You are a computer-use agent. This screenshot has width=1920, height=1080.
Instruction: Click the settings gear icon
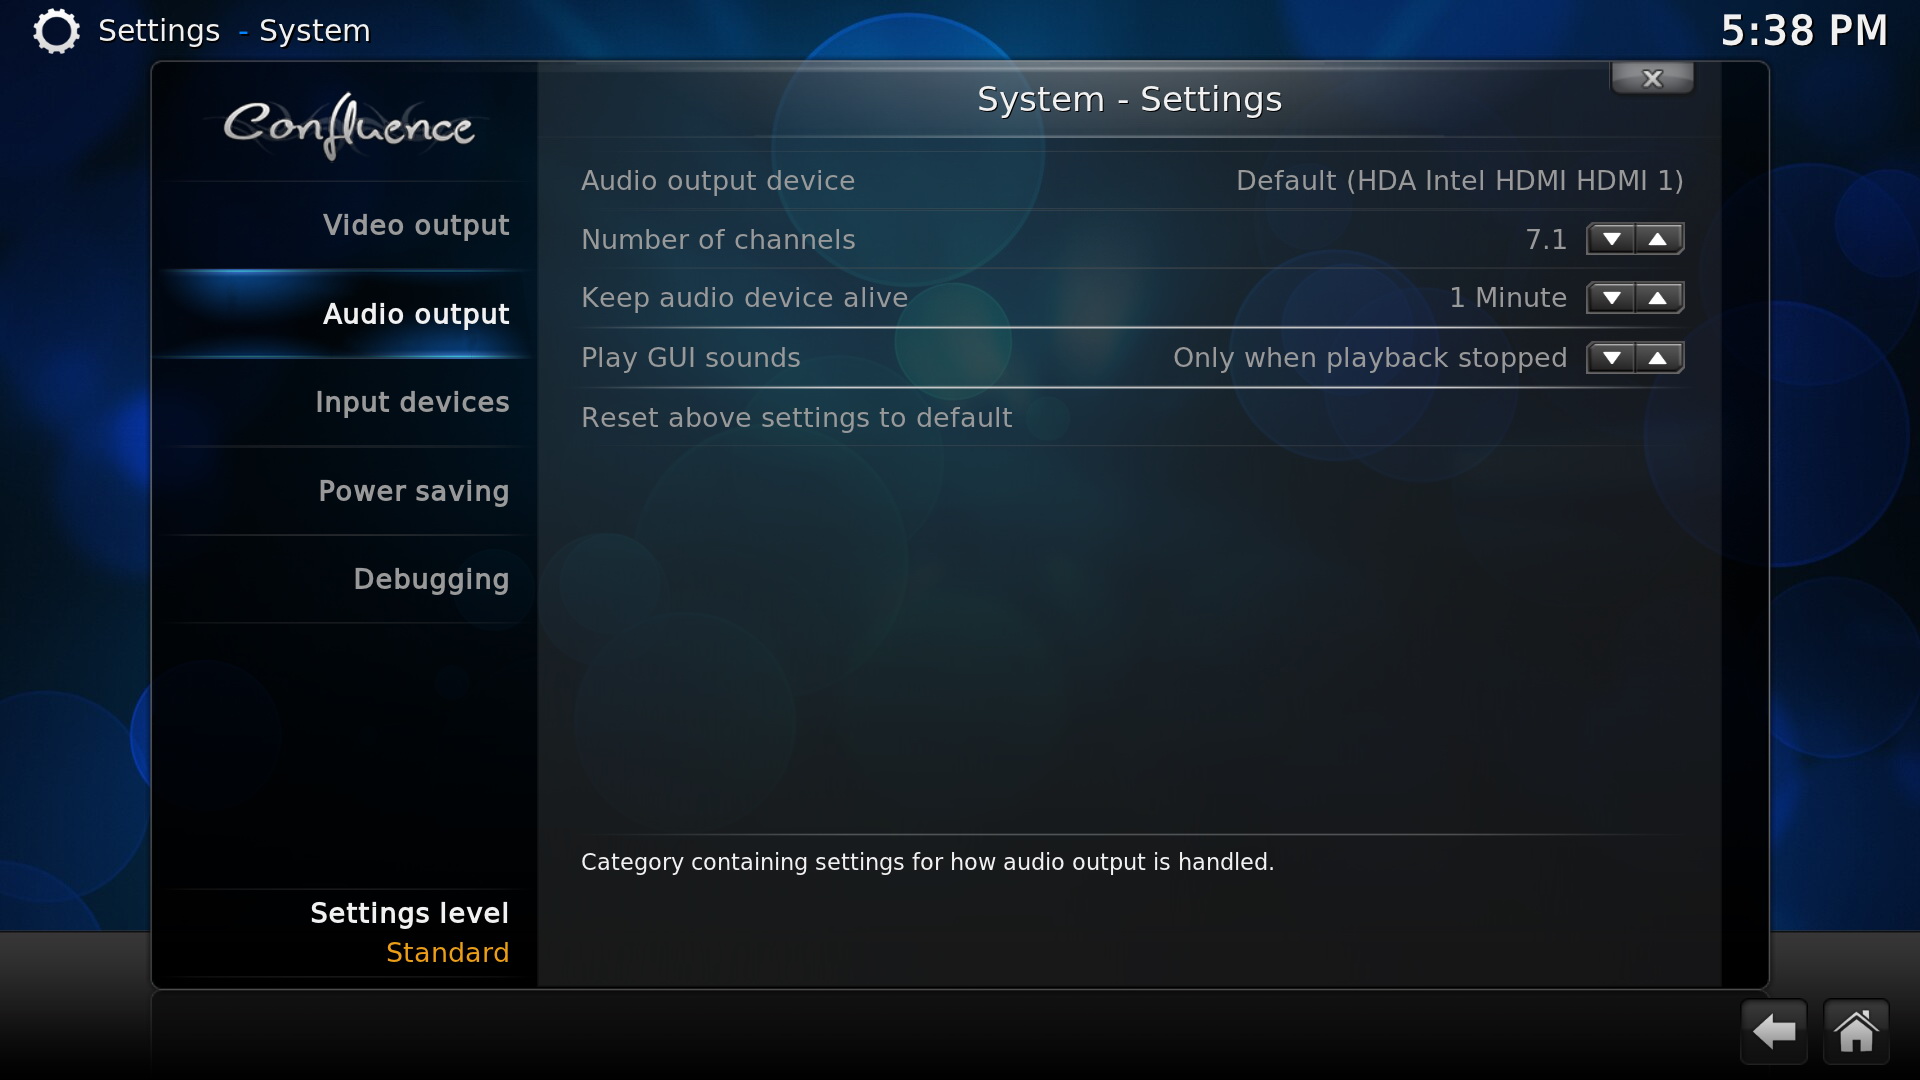[x=56, y=31]
